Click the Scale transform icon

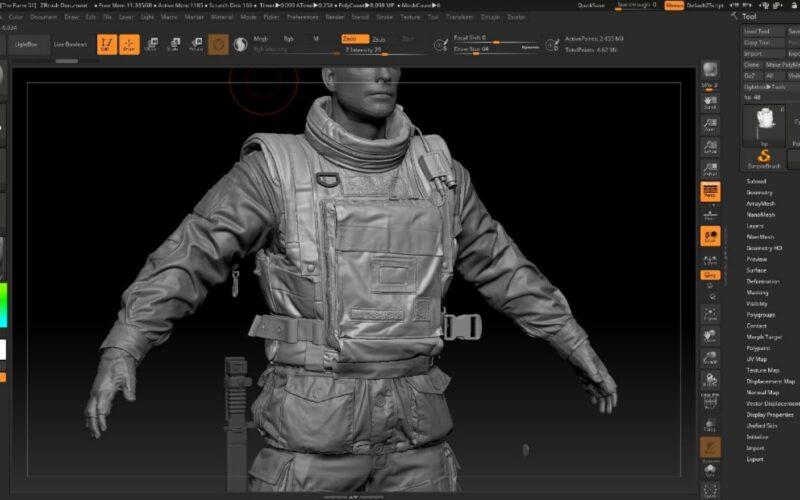point(173,44)
